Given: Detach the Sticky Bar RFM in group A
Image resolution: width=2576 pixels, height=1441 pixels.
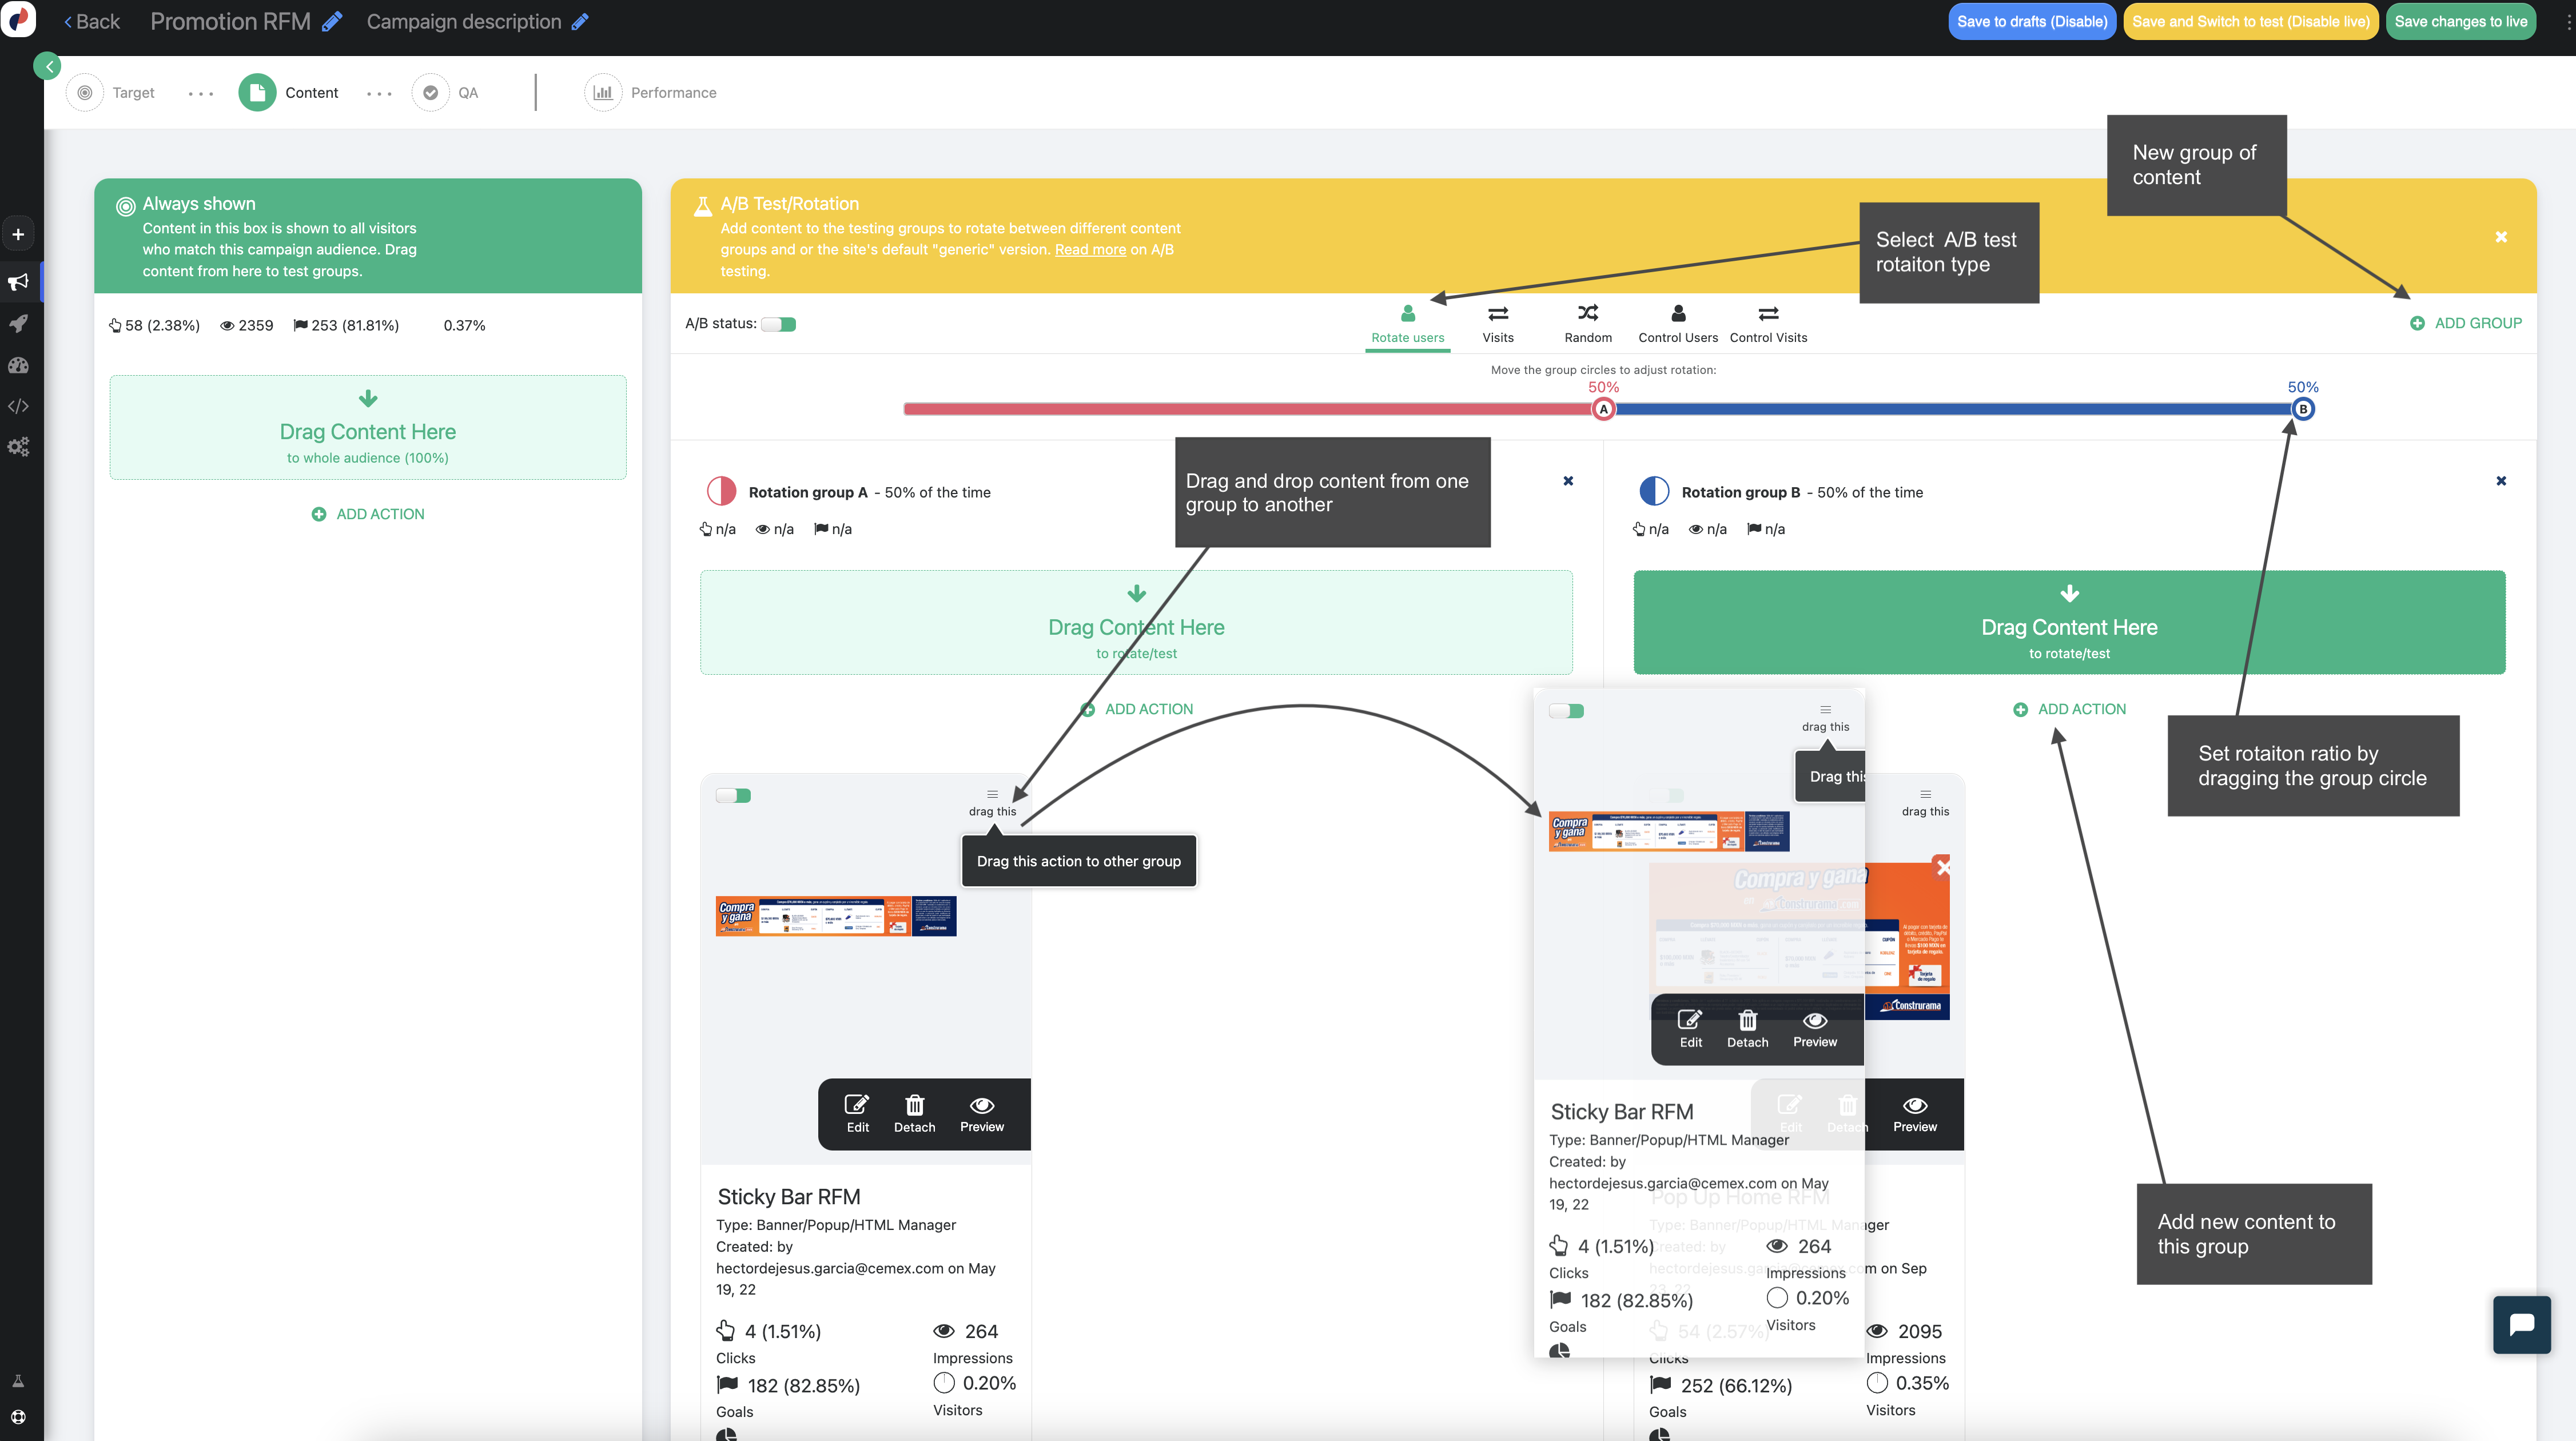Looking at the screenshot, I should (914, 1113).
